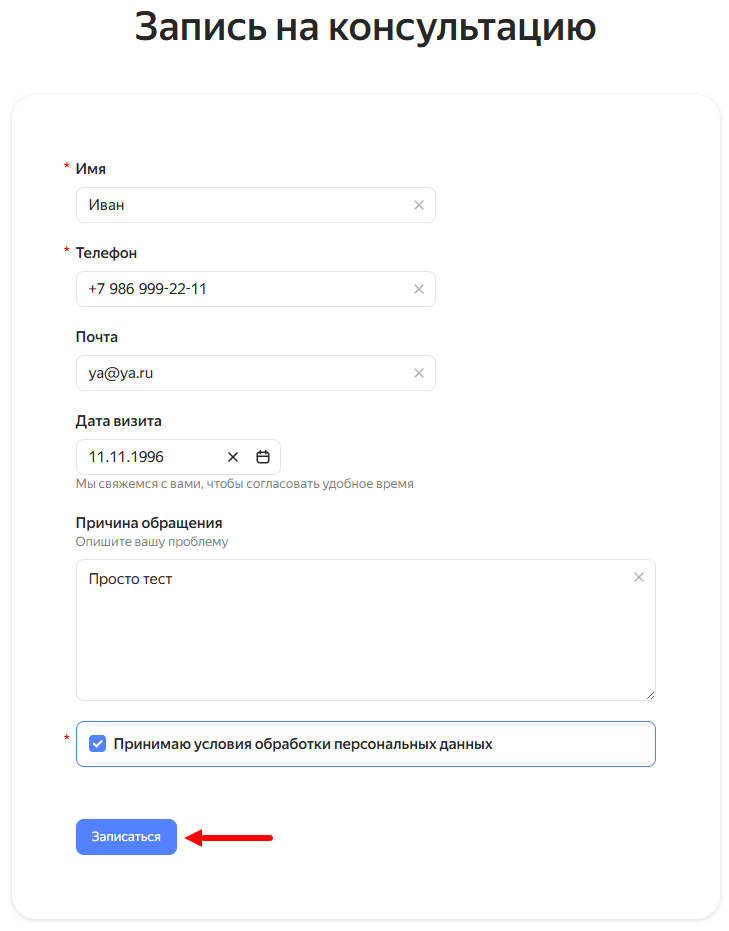Click the textarea resize handle corner
The height and width of the screenshot is (931, 729).
coord(650,694)
